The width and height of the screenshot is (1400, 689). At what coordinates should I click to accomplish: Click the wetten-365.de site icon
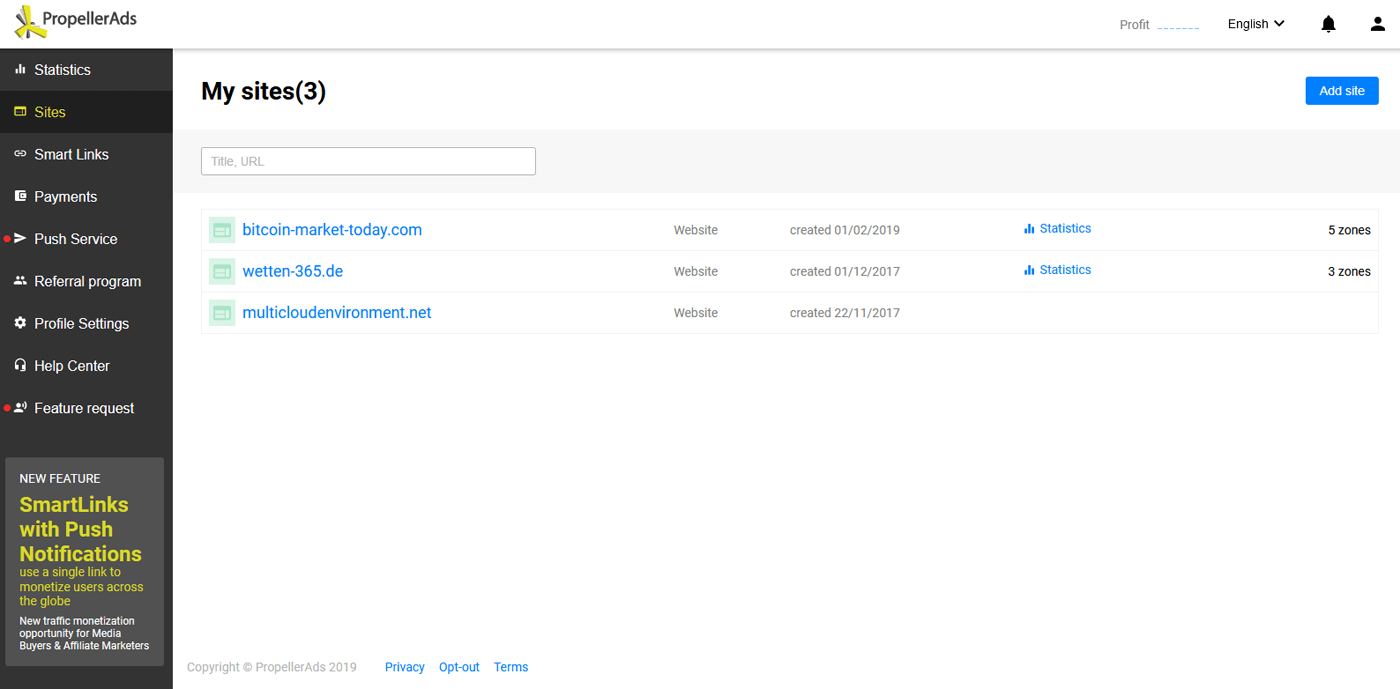[x=222, y=271]
